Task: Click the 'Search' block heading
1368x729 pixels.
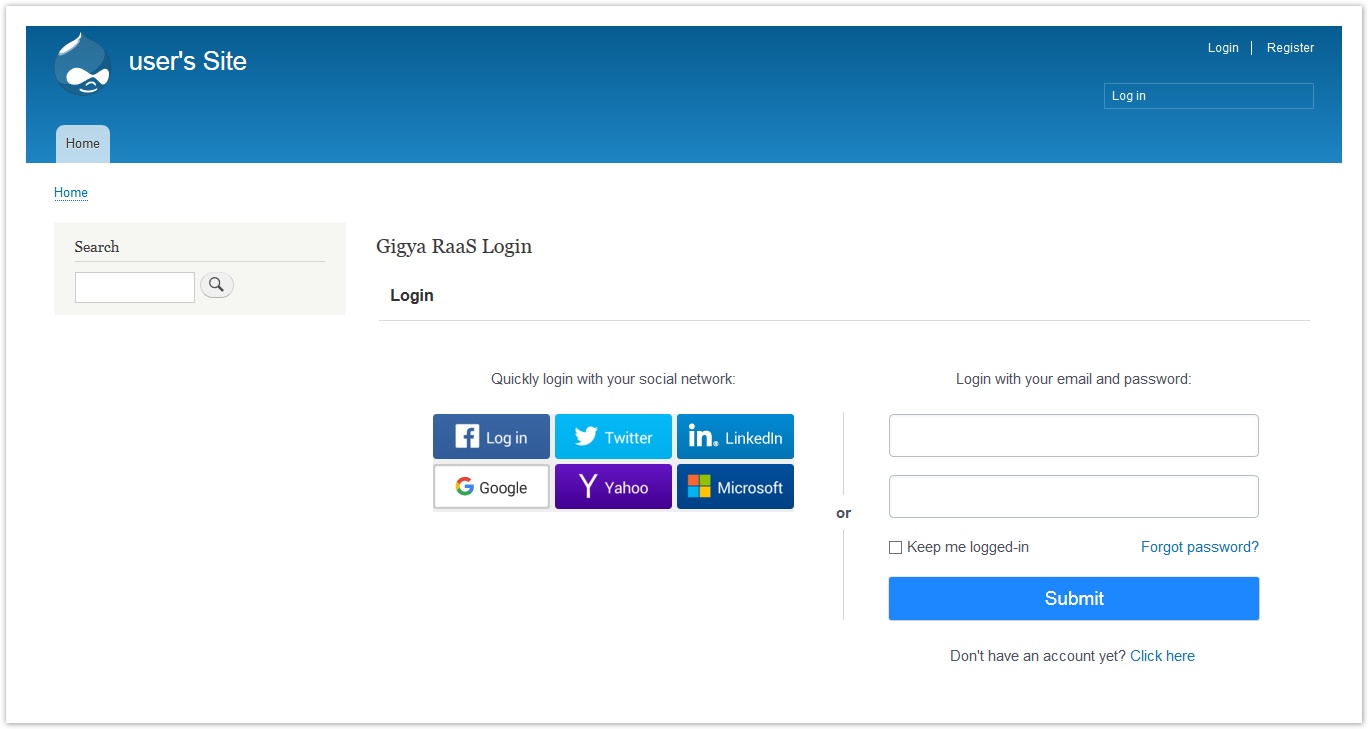Action: click(97, 247)
